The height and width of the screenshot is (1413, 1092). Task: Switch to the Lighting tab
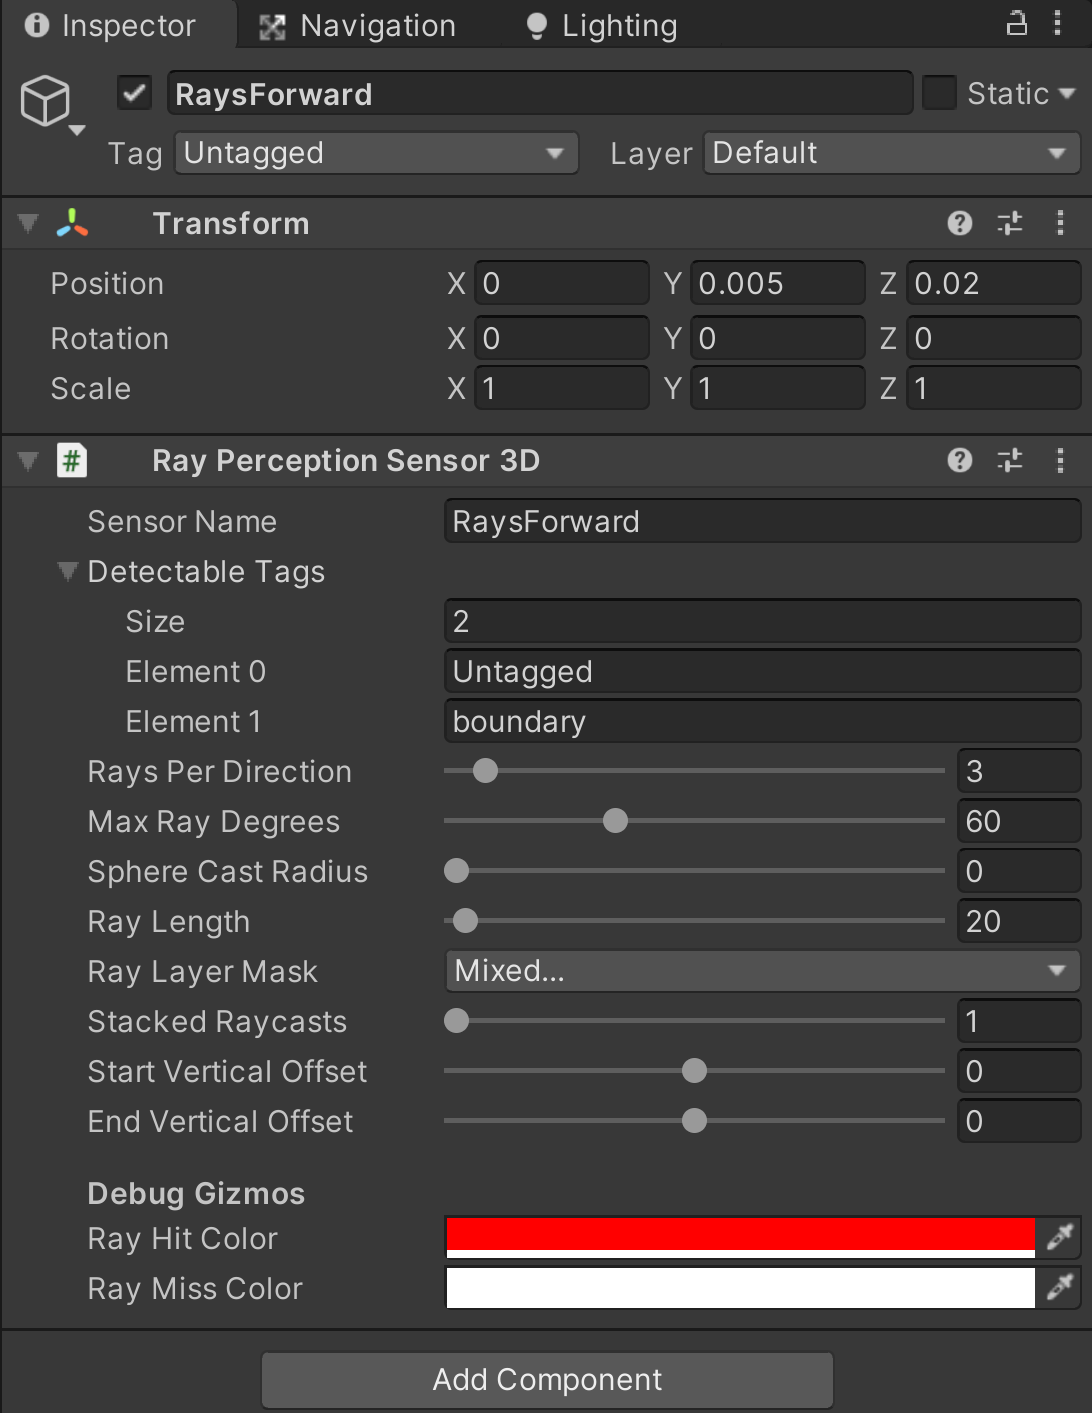pos(598,24)
